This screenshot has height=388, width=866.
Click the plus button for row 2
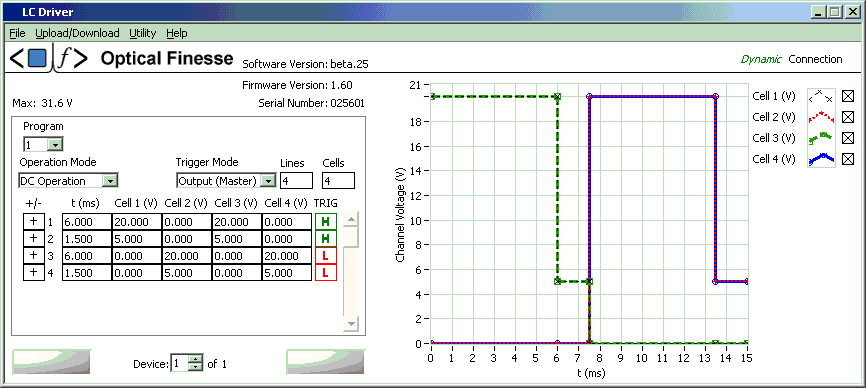coord(33,238)
